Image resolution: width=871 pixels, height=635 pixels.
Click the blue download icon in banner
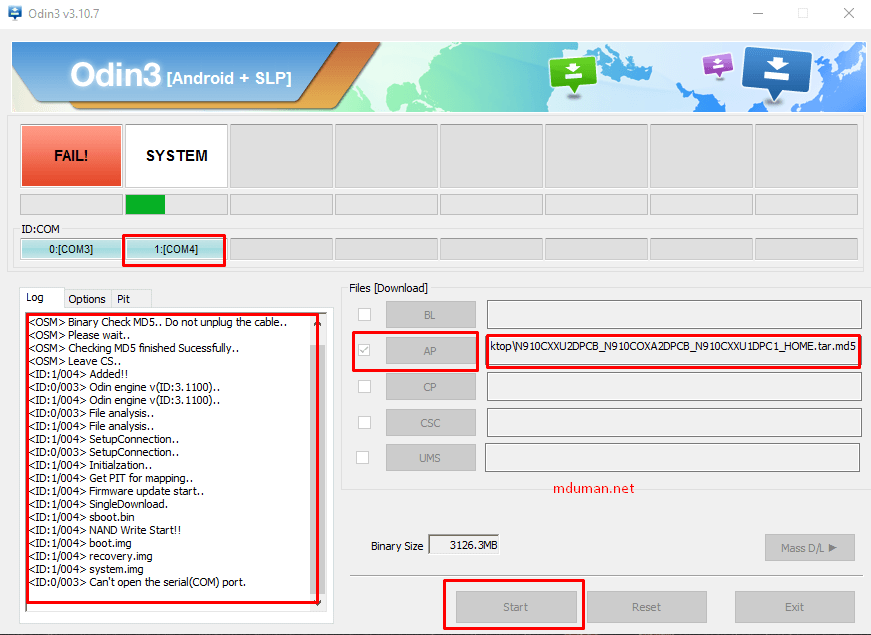(776, 73)
